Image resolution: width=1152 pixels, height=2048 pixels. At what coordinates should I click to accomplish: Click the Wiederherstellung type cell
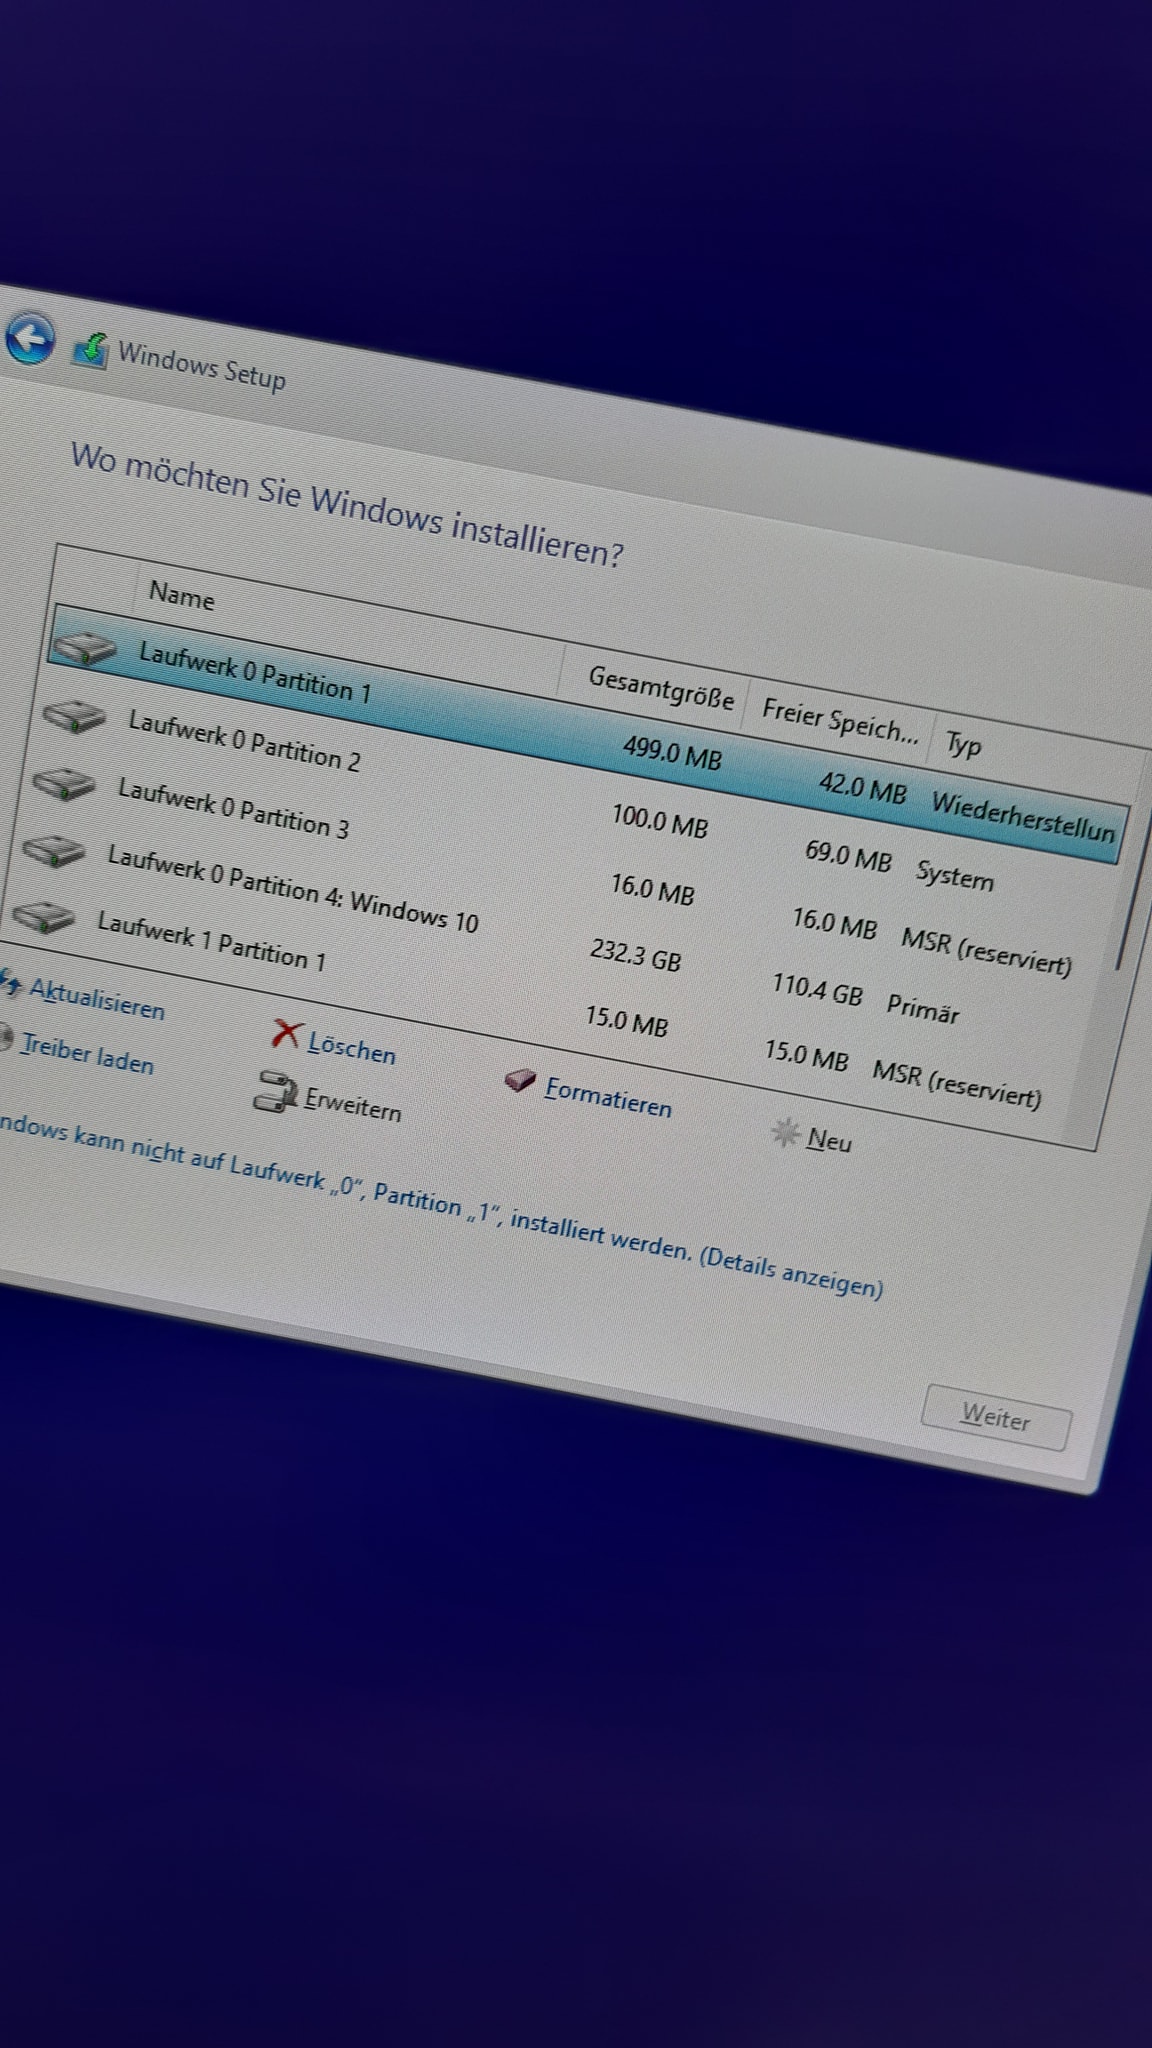1023,818
